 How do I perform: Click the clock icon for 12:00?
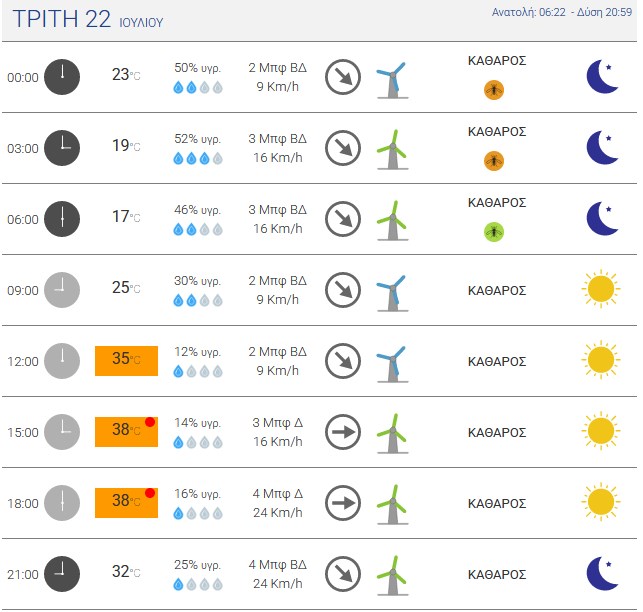[x=62, y=361]
